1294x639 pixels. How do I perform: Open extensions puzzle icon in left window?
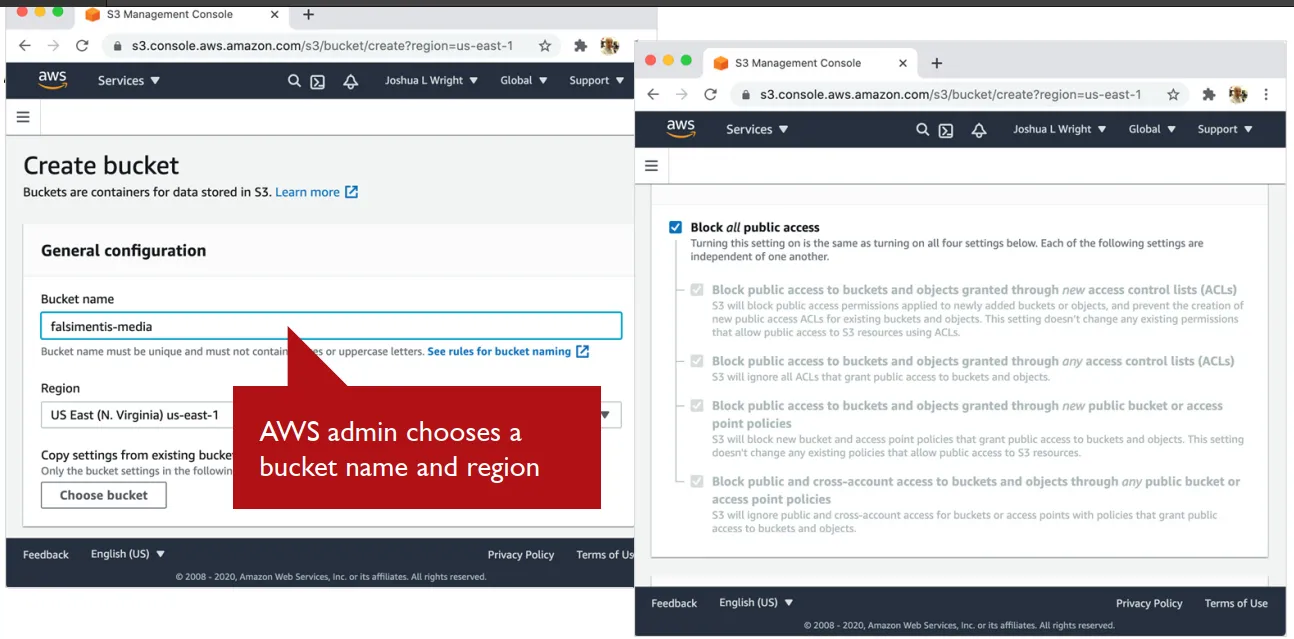click(x=580, y=46)
